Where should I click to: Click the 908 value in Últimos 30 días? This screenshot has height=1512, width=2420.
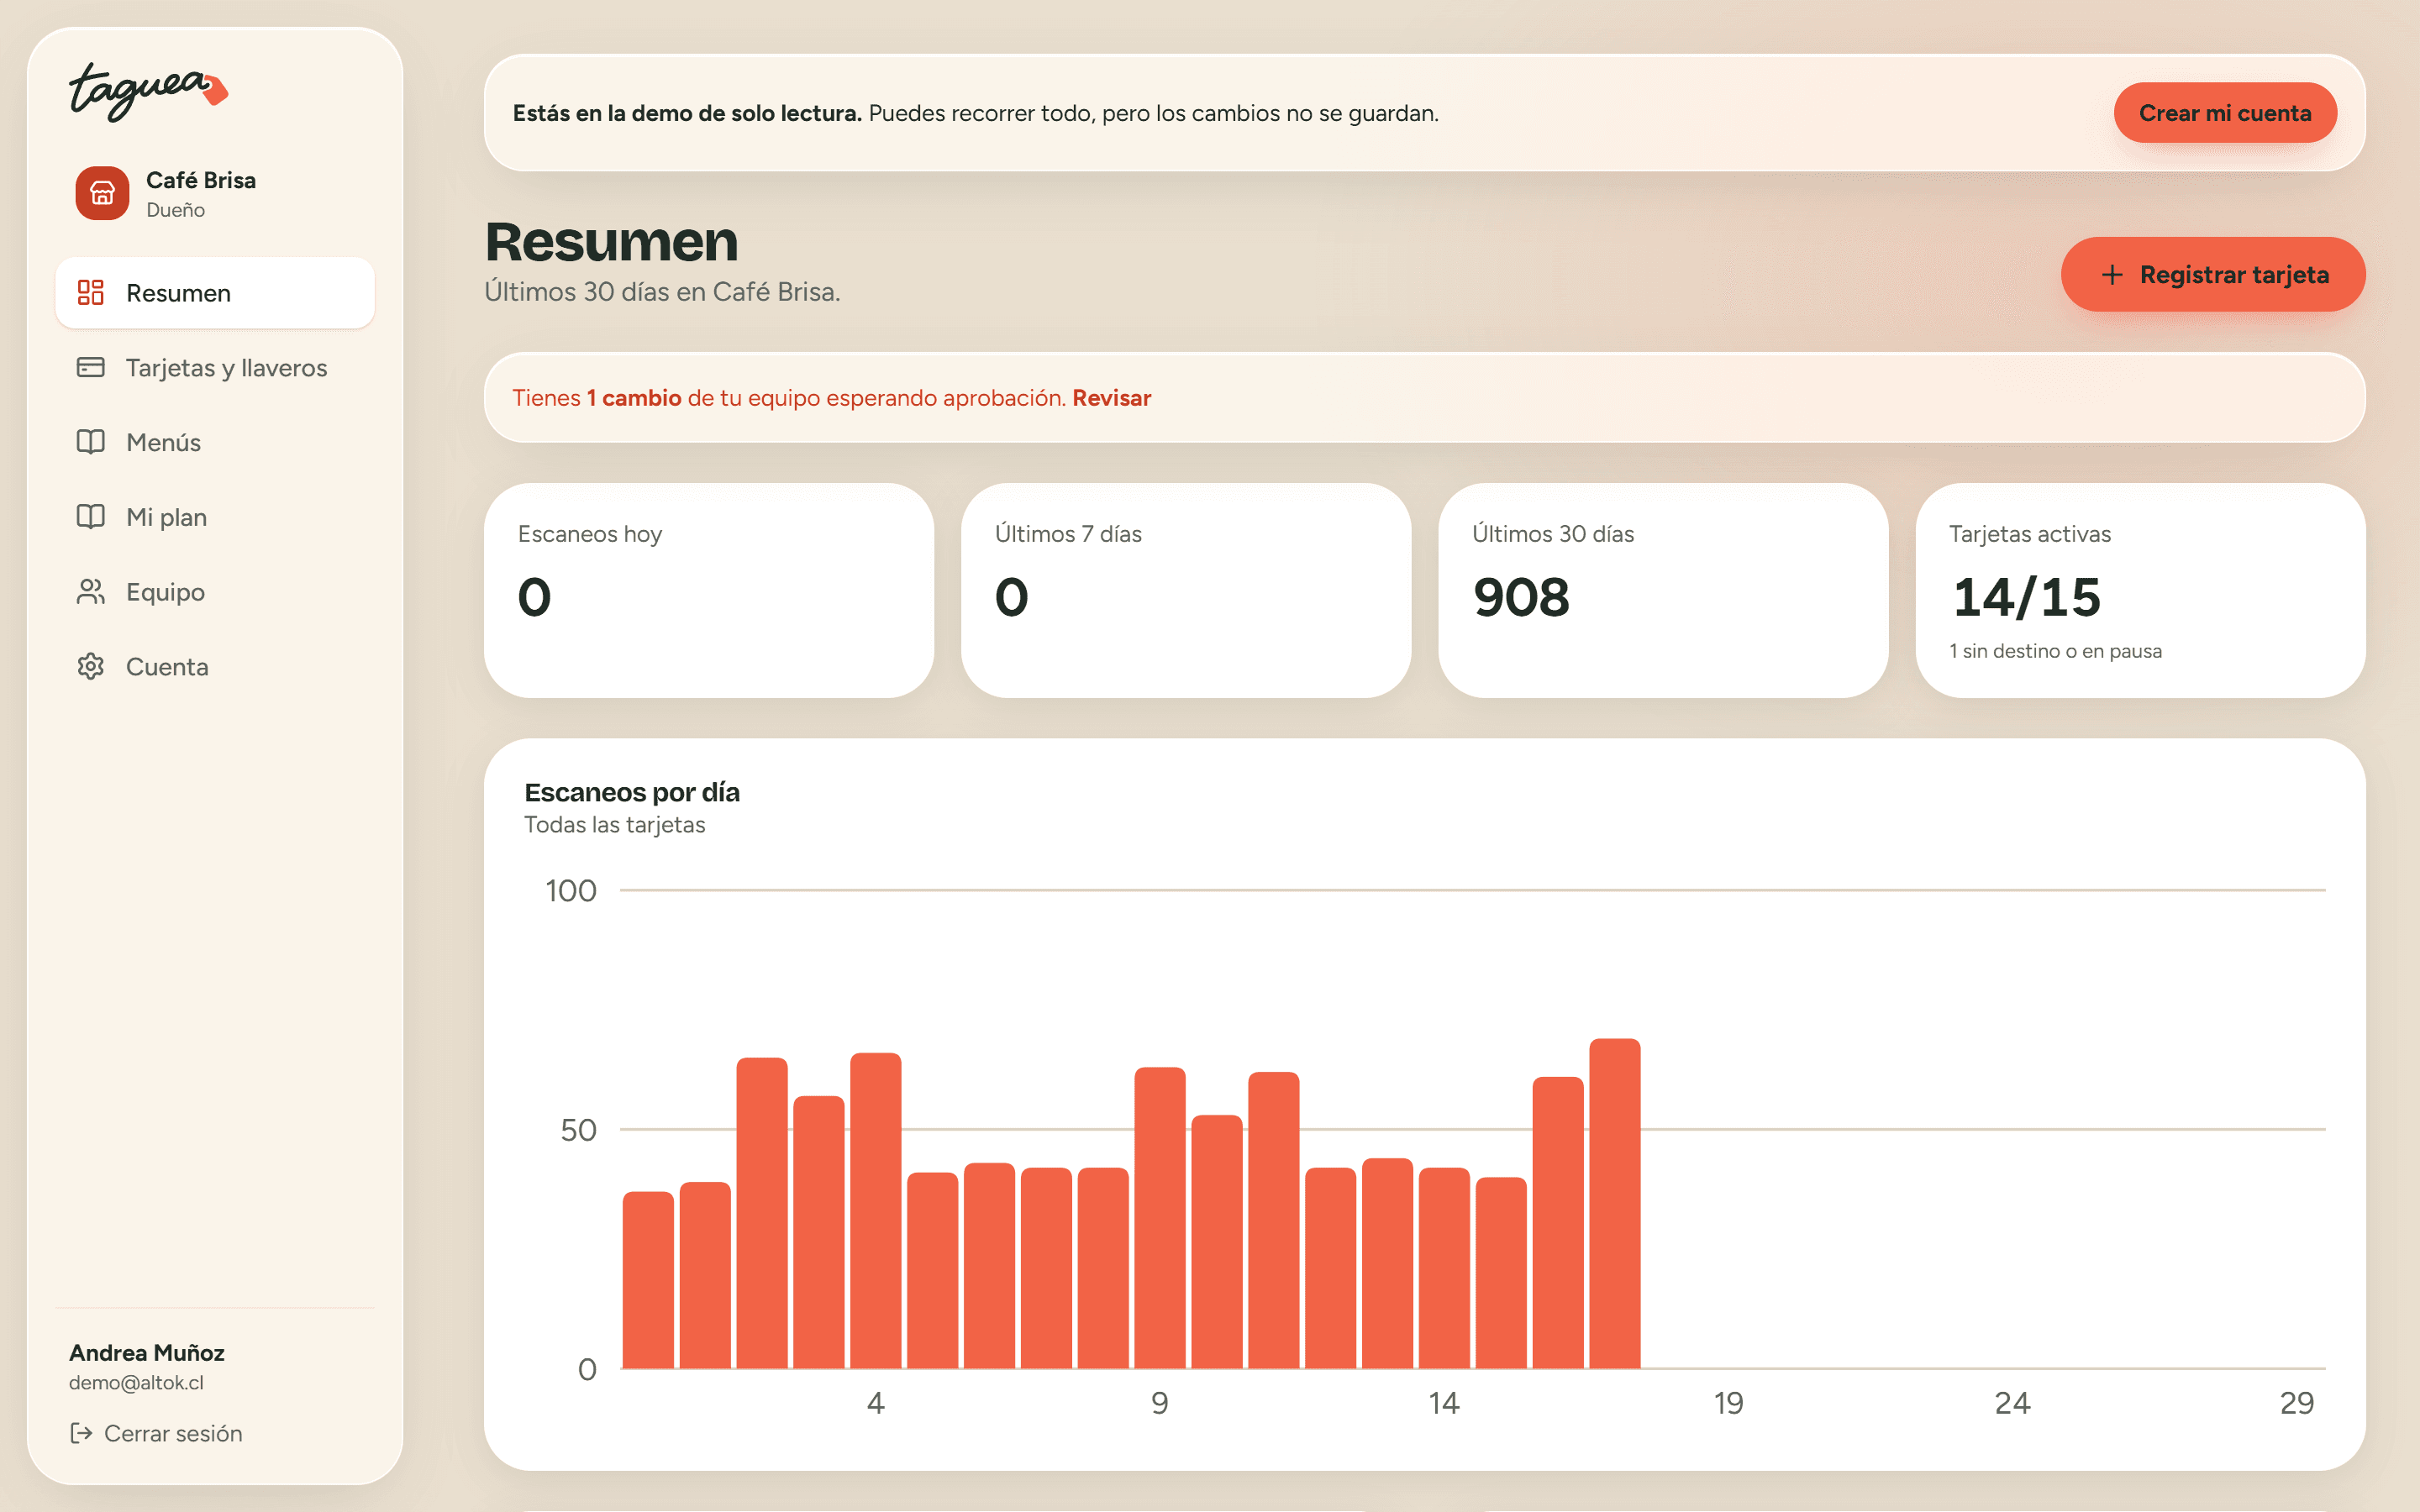click(x=1521, y=597)
